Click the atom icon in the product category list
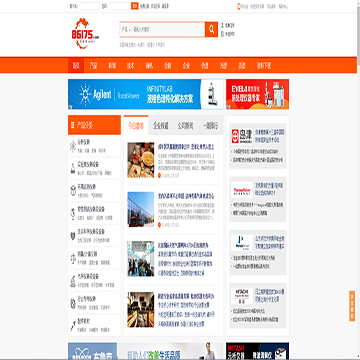360x360 pixels. pos(73,146)
